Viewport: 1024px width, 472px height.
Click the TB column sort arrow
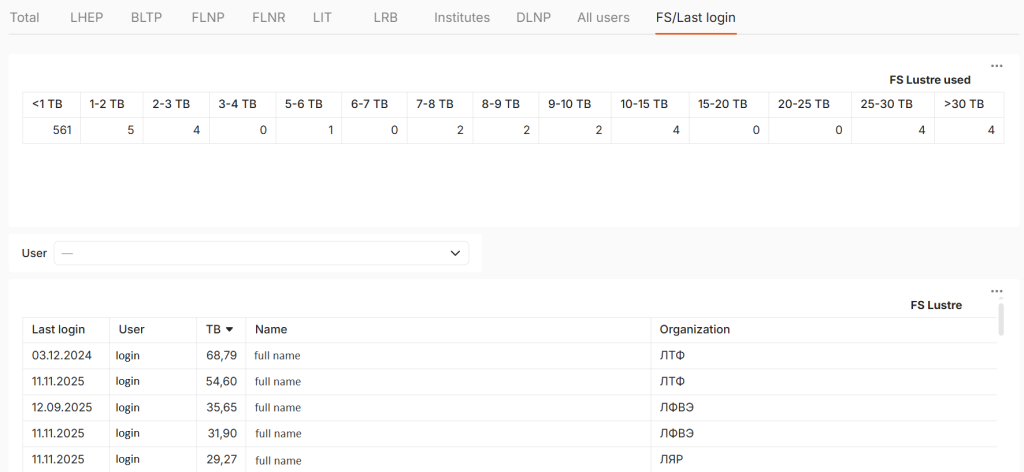click(229, 330)
